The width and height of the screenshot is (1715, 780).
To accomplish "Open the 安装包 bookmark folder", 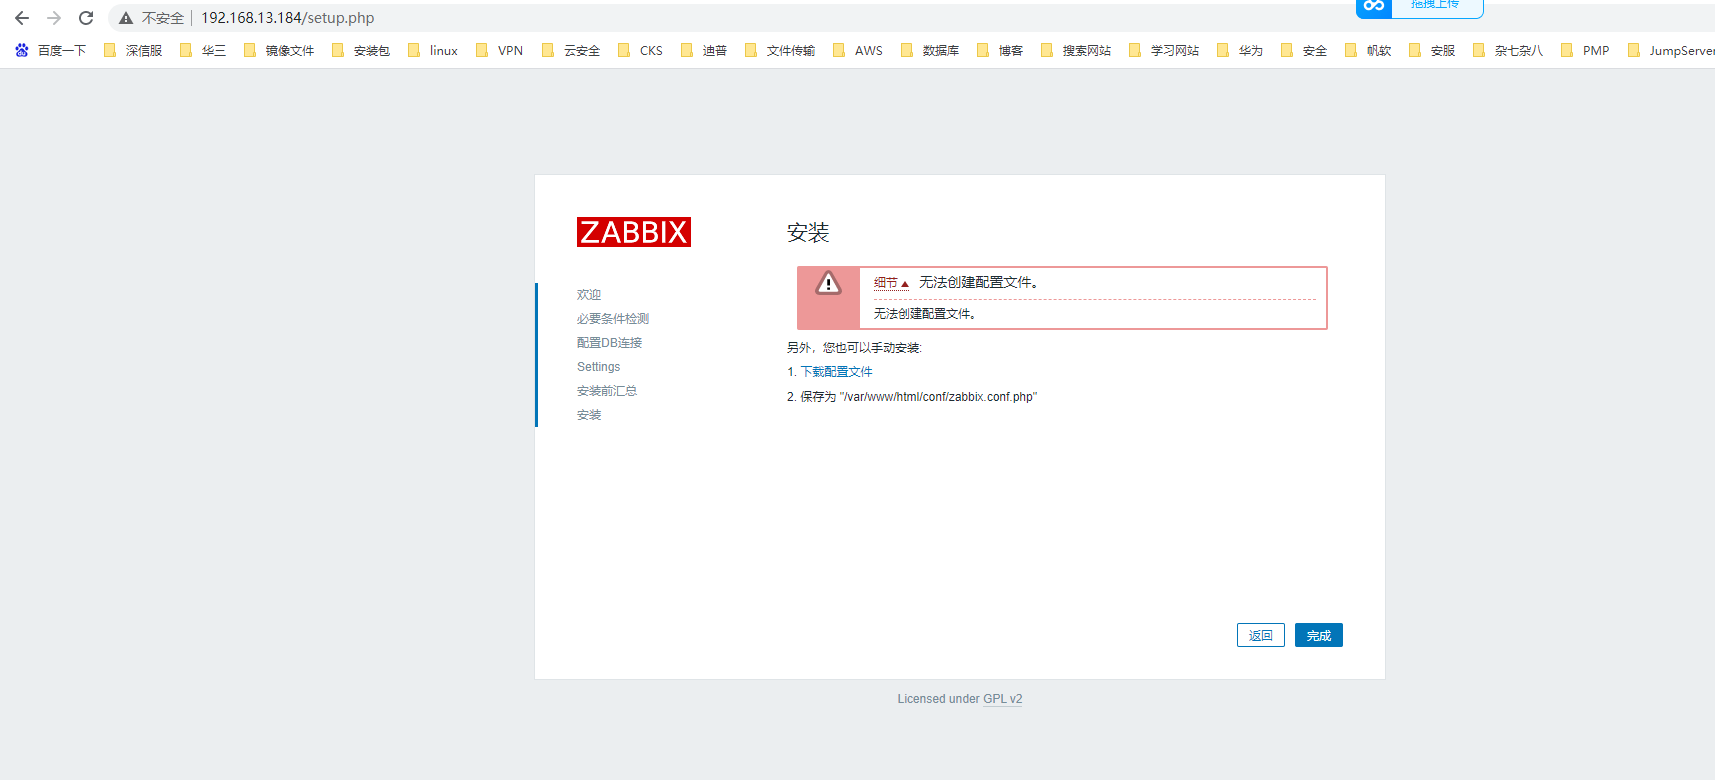I will click(361, 50).
